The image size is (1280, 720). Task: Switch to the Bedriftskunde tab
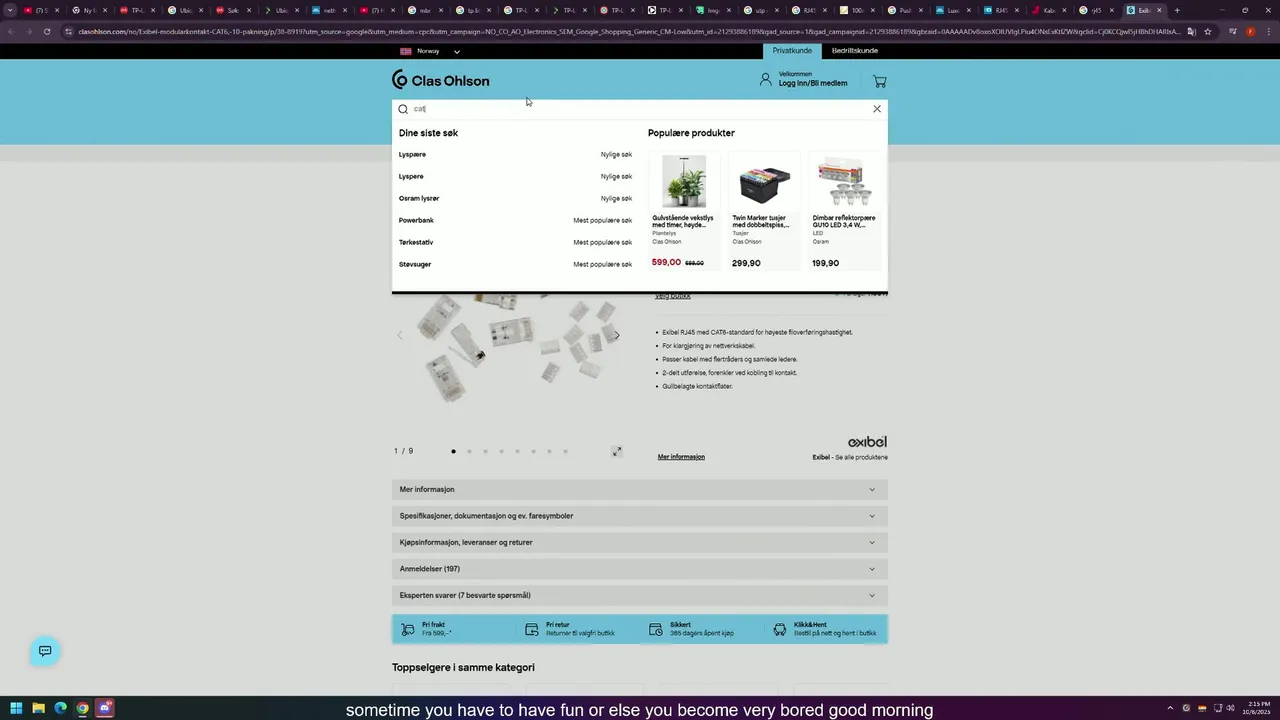855,51
